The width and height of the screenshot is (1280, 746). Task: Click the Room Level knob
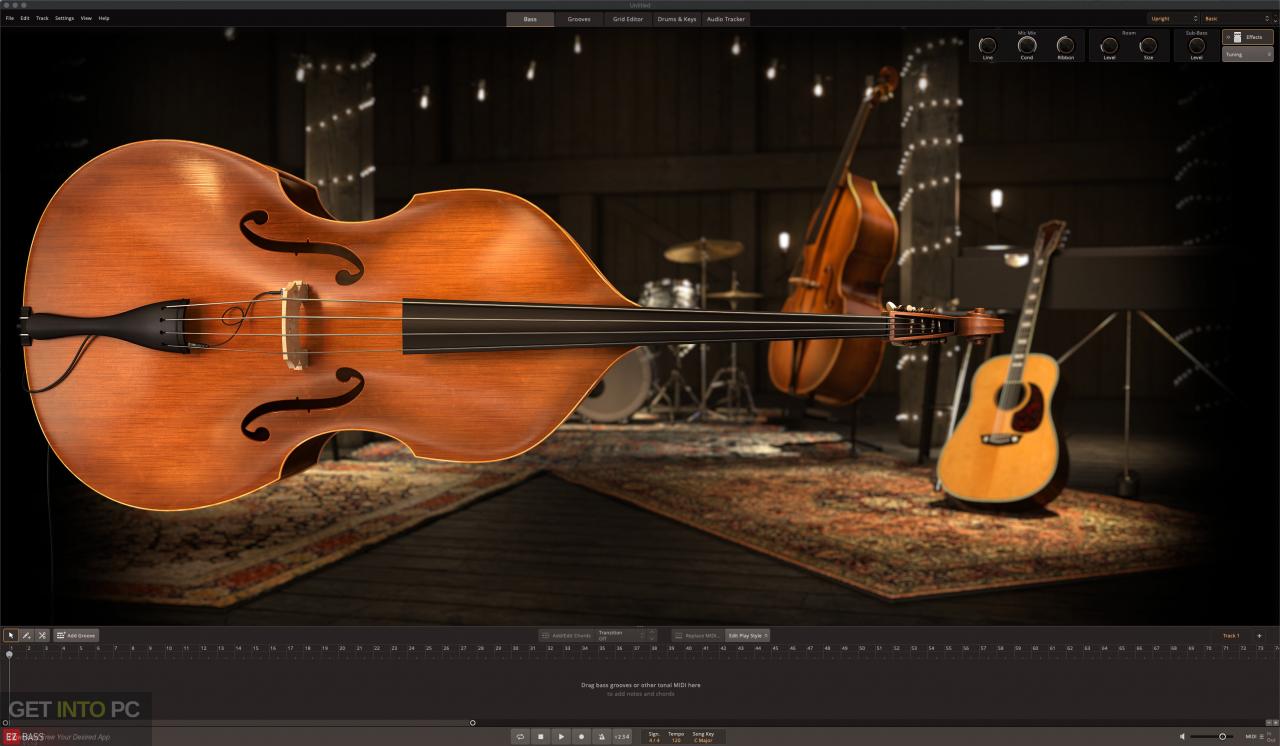tap(1109, 45)
